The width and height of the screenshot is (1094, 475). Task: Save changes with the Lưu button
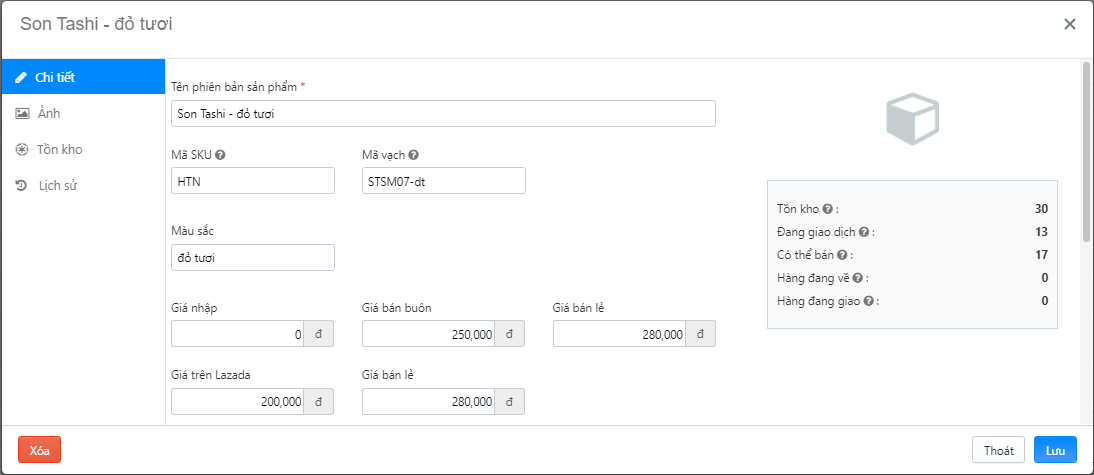pos(1055,450)
